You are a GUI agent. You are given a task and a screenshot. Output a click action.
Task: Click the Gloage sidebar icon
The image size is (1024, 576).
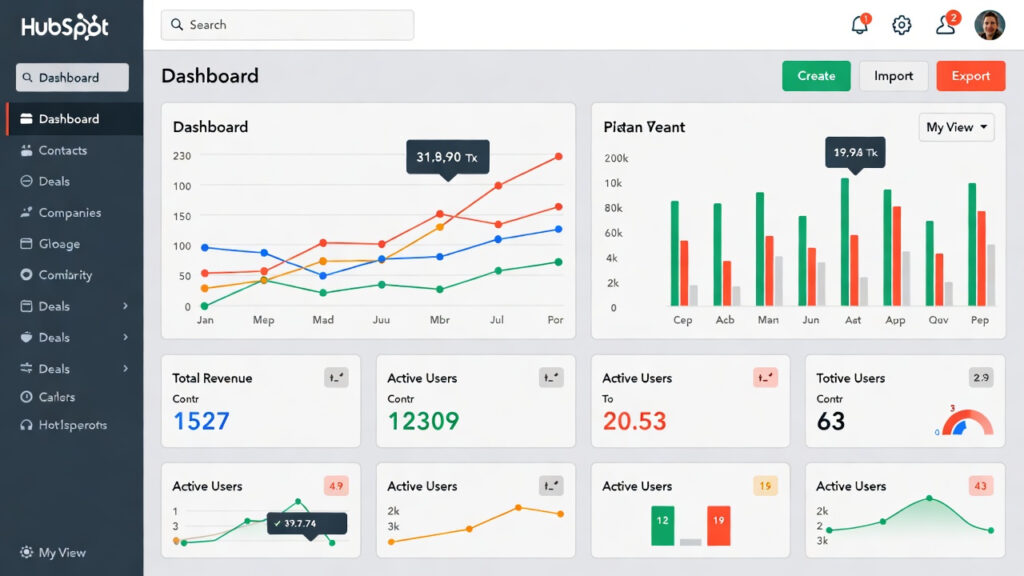[27, 244]
